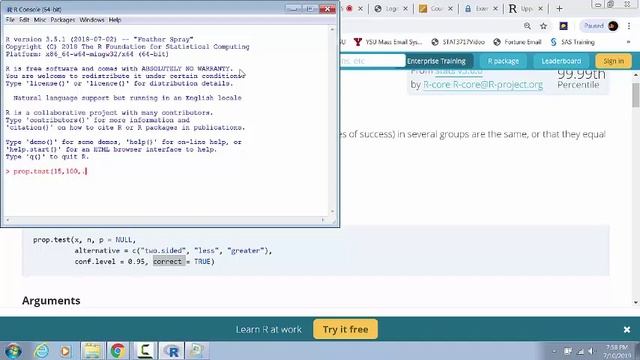The image size is (640, 360).
Task: Open the Action Center flag tray icon
Action: point(568,351)
